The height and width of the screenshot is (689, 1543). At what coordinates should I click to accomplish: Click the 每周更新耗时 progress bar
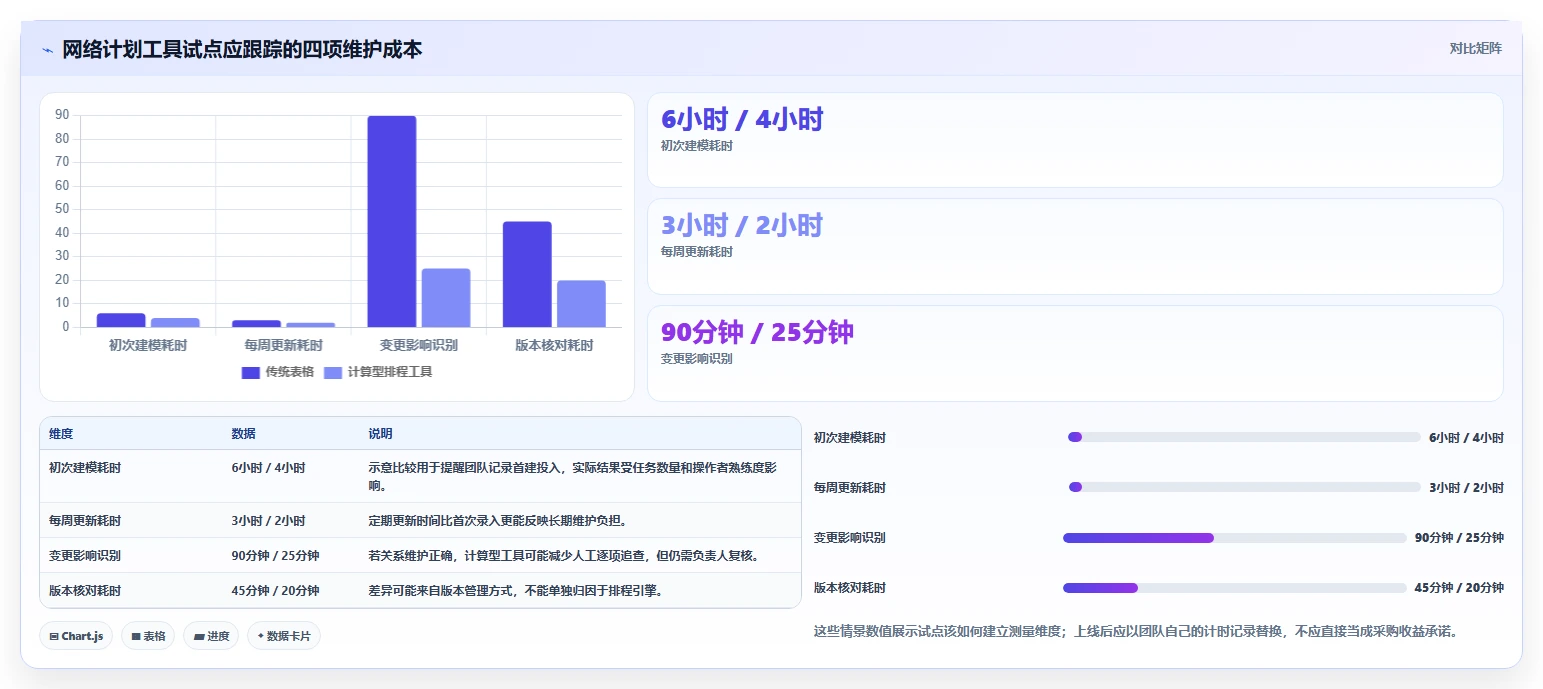point(1244,487)
